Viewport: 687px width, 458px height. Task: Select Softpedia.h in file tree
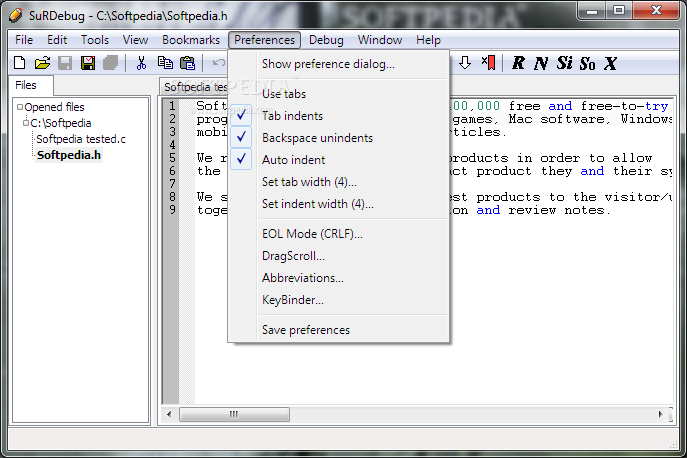click(x=69, y=155)
